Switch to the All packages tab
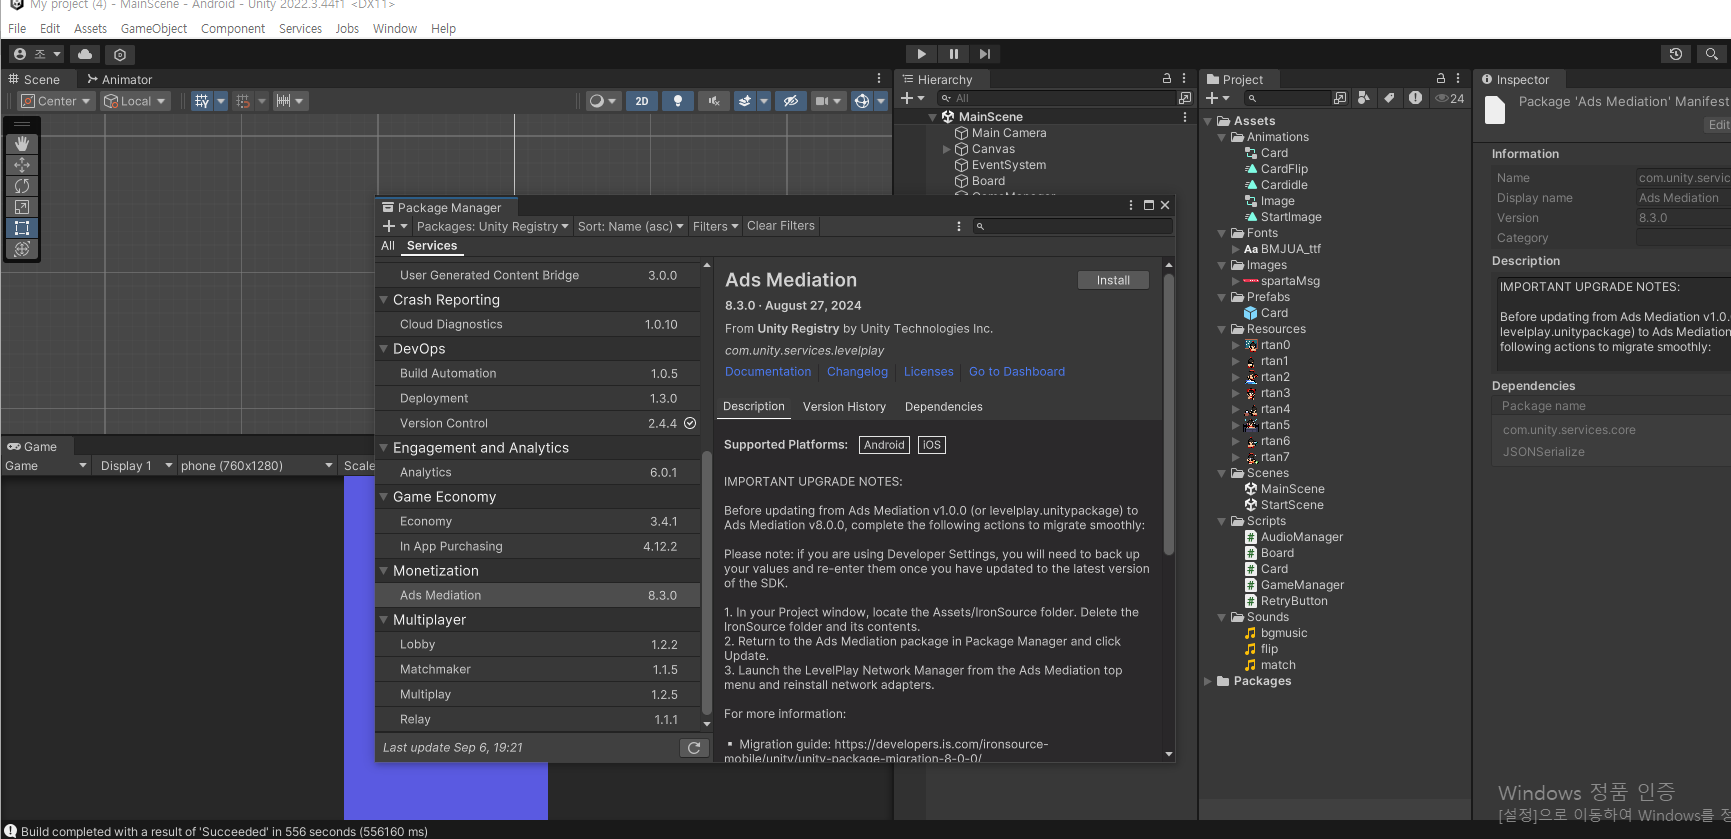The width and height of the screenshot is (1731, 839). (388, 246)
